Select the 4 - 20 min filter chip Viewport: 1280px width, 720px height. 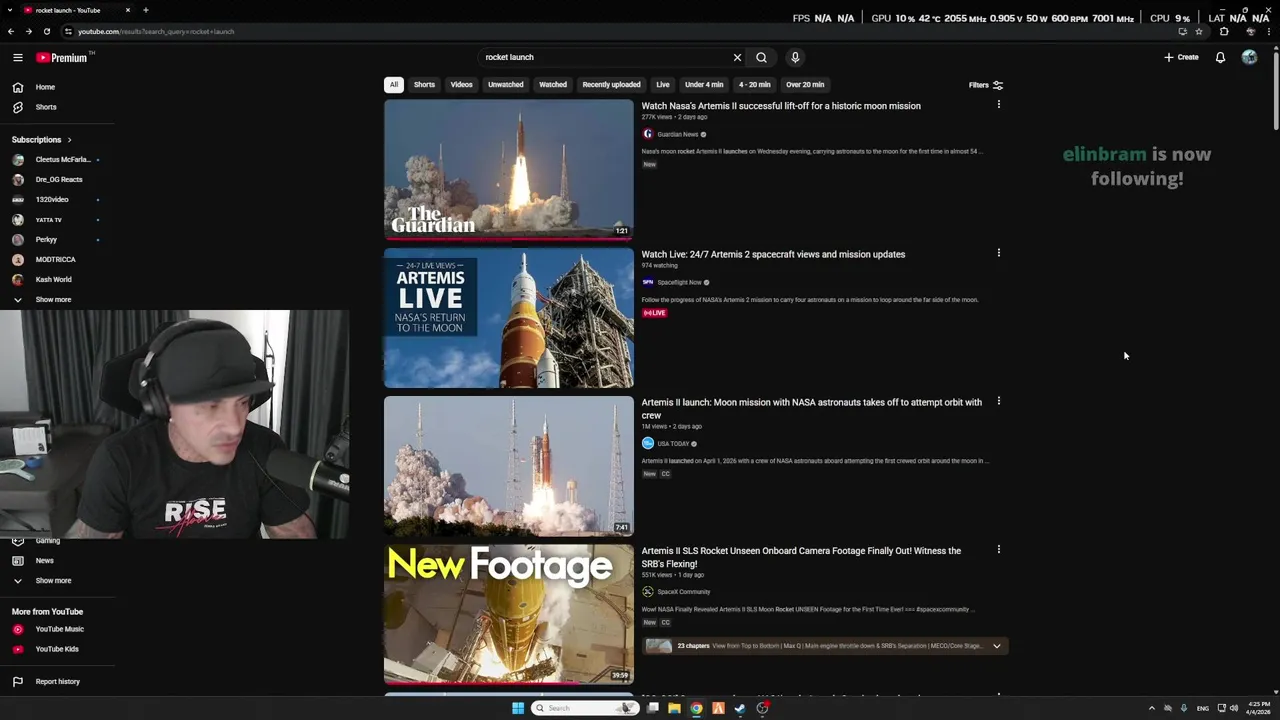[x=754, y=85]
